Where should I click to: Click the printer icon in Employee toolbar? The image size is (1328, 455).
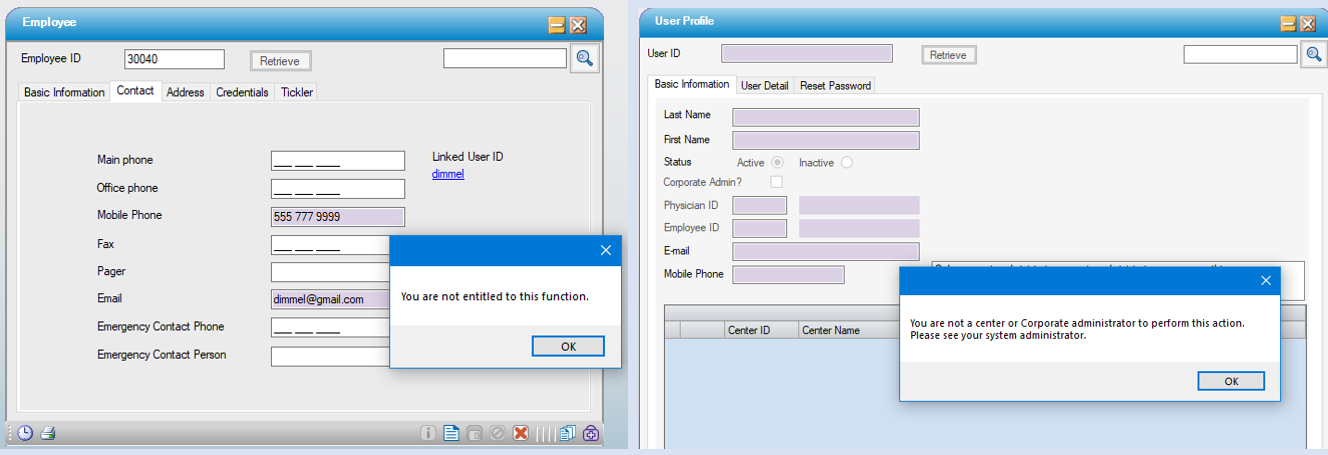(x=47, y=433)
